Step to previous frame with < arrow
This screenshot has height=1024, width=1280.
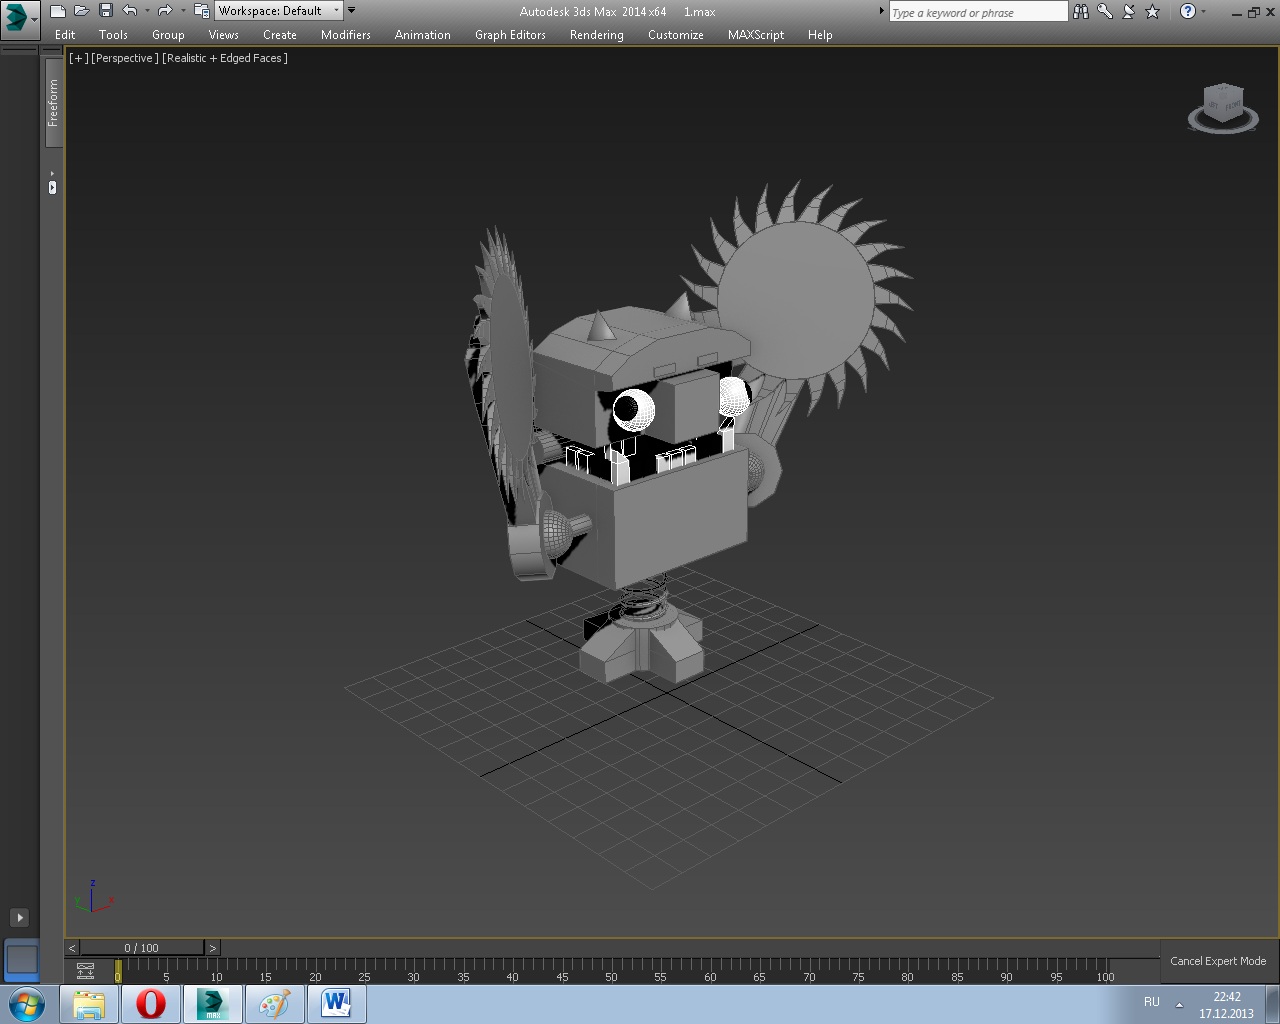pyautogui.click(x=72, y=948)
